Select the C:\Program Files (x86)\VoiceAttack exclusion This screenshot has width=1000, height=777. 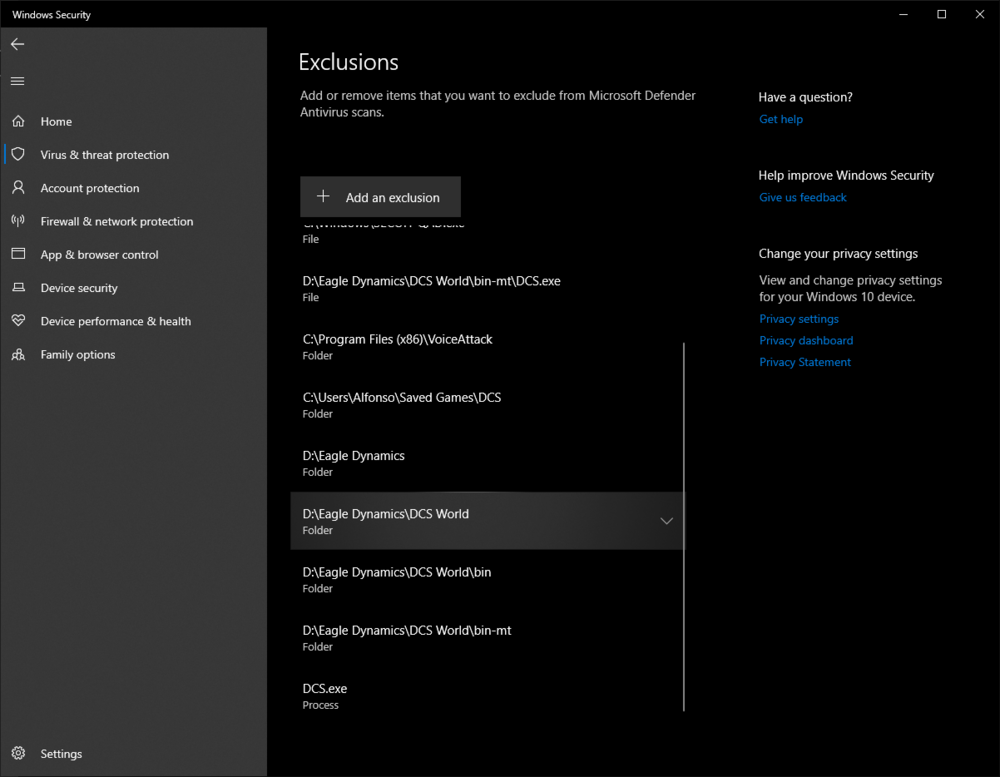pyautogui.click(x=397, y=346)
